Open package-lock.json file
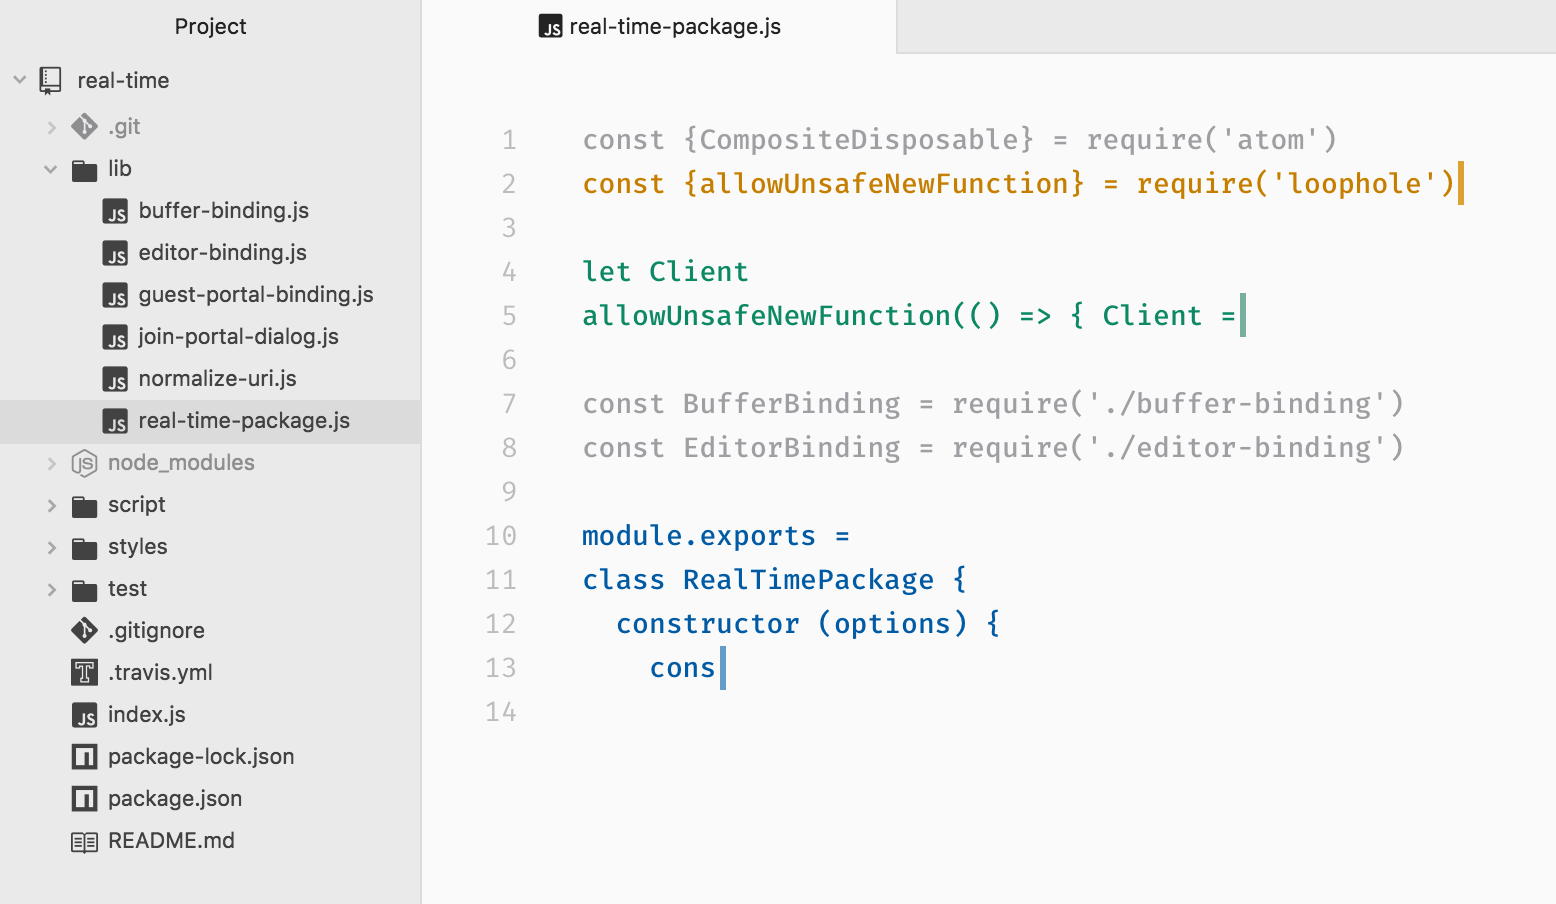This screenshot has height=904, width=1556. point(201,756)
